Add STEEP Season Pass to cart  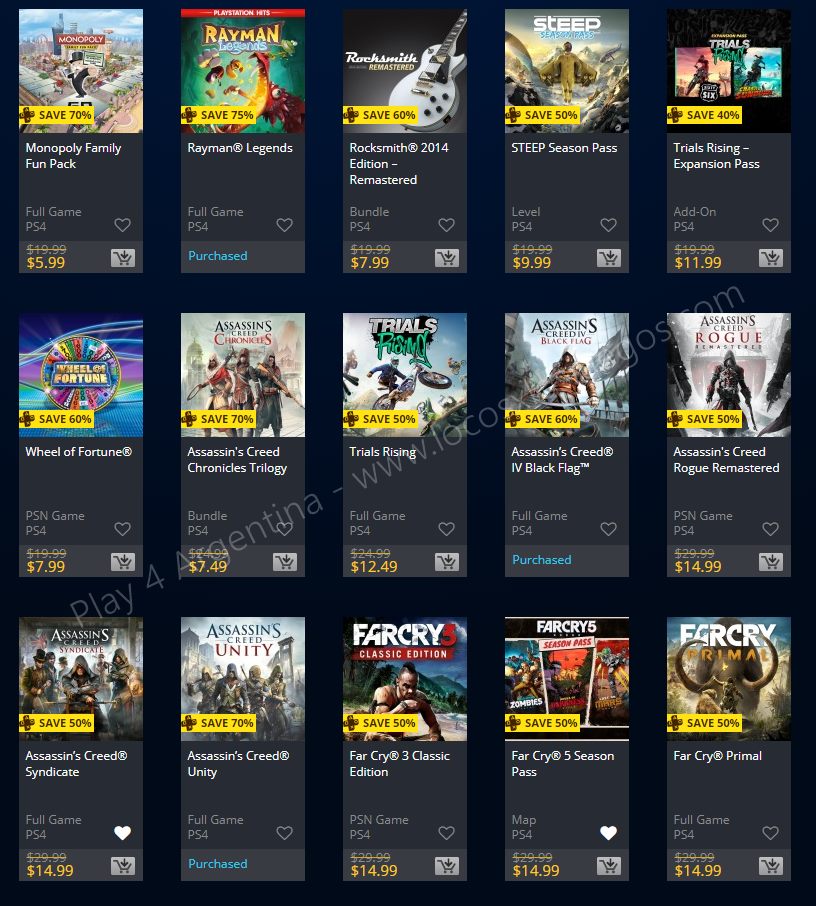coord(609,258)
